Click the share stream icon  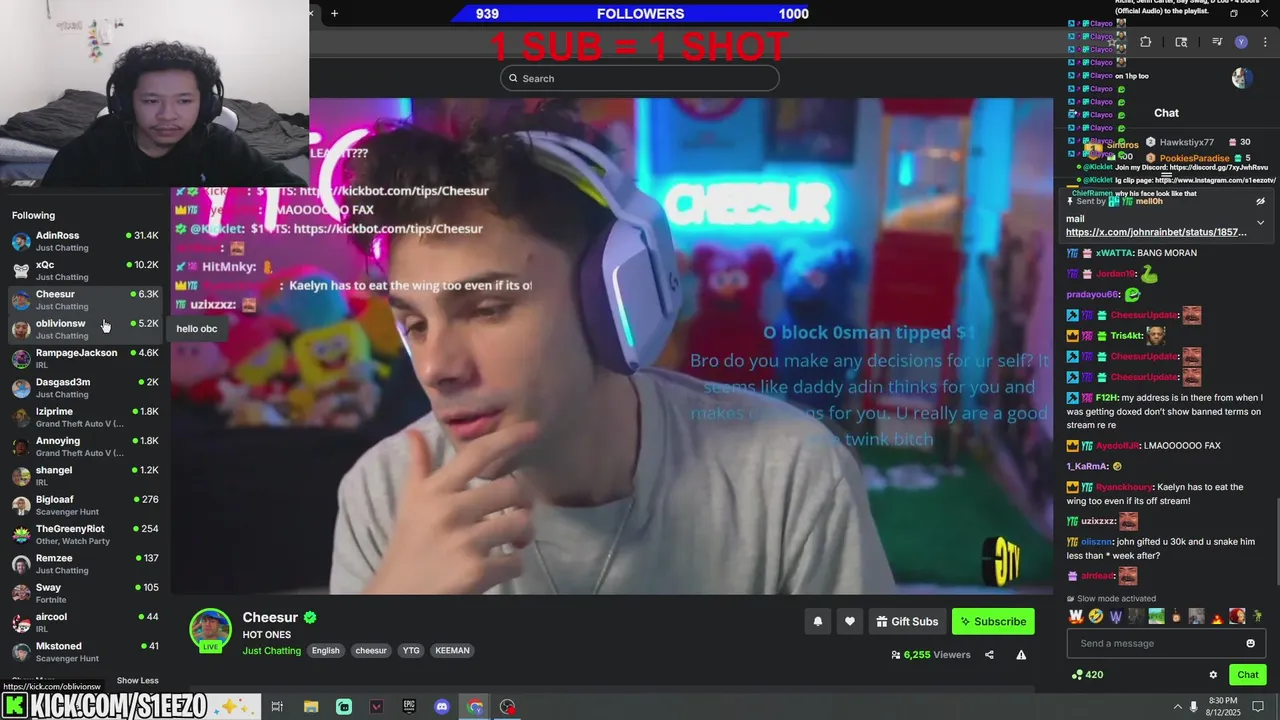pos(989,655)
